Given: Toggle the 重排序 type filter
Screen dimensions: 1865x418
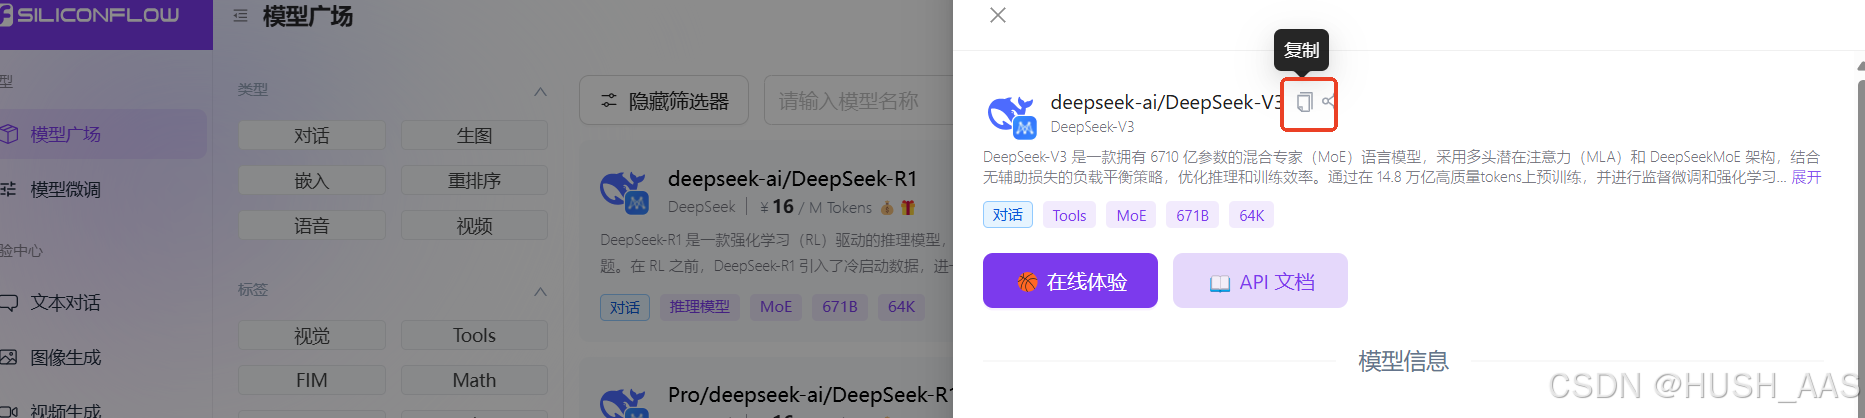Looking at the screenshot, I should (x=474, y=180).
